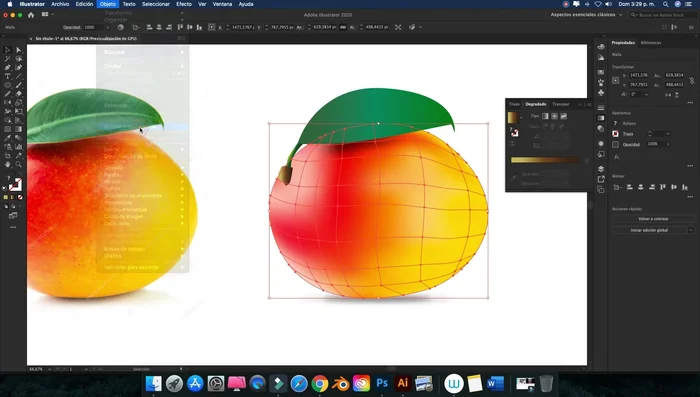Image resolution: width=700 pixels, height=397 pixels.
Task: Toggle Color fill mode in toolbar
Action: 6,197
